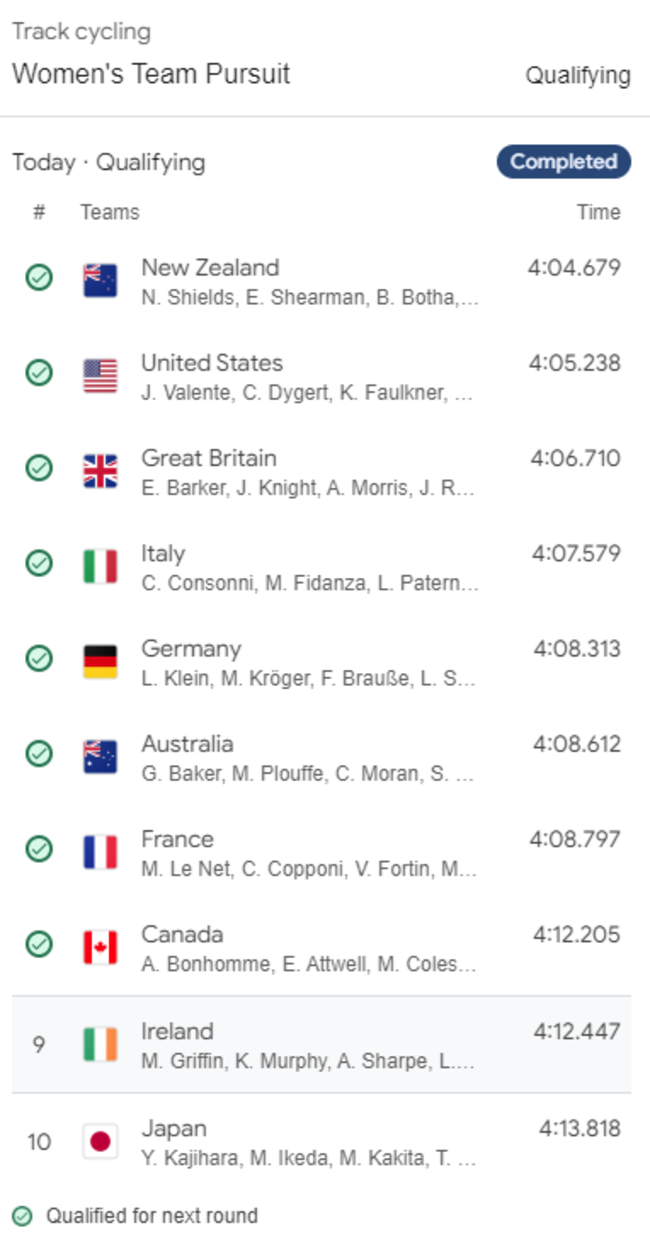The width and height of the screenshot is (650, 1240).
Task: Click the Italy flag icon
Action: click(100, 566)
